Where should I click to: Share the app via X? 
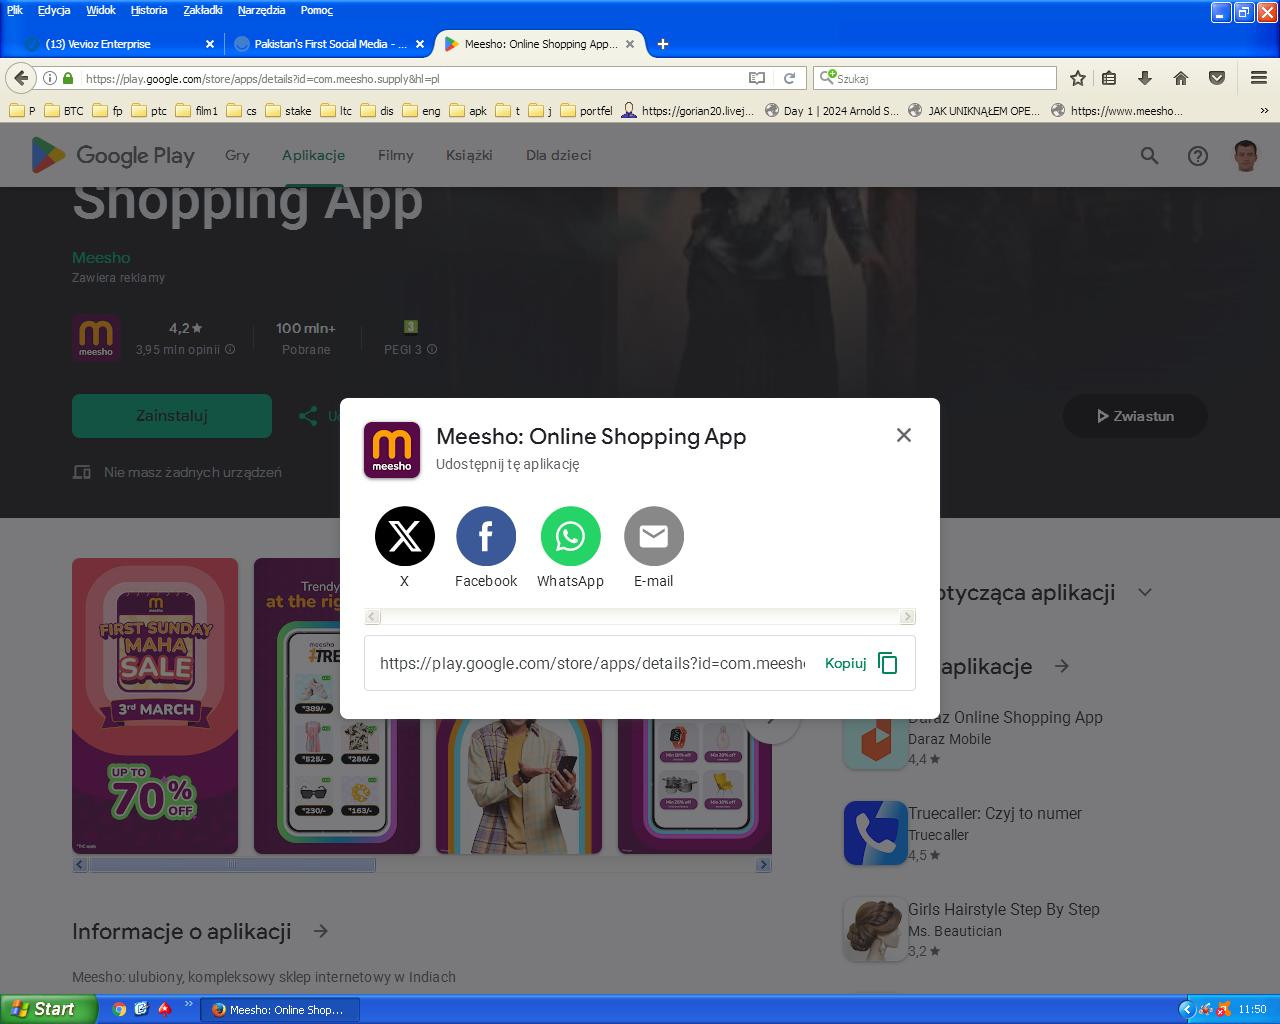pyautogui.click(x=404, y=536)
